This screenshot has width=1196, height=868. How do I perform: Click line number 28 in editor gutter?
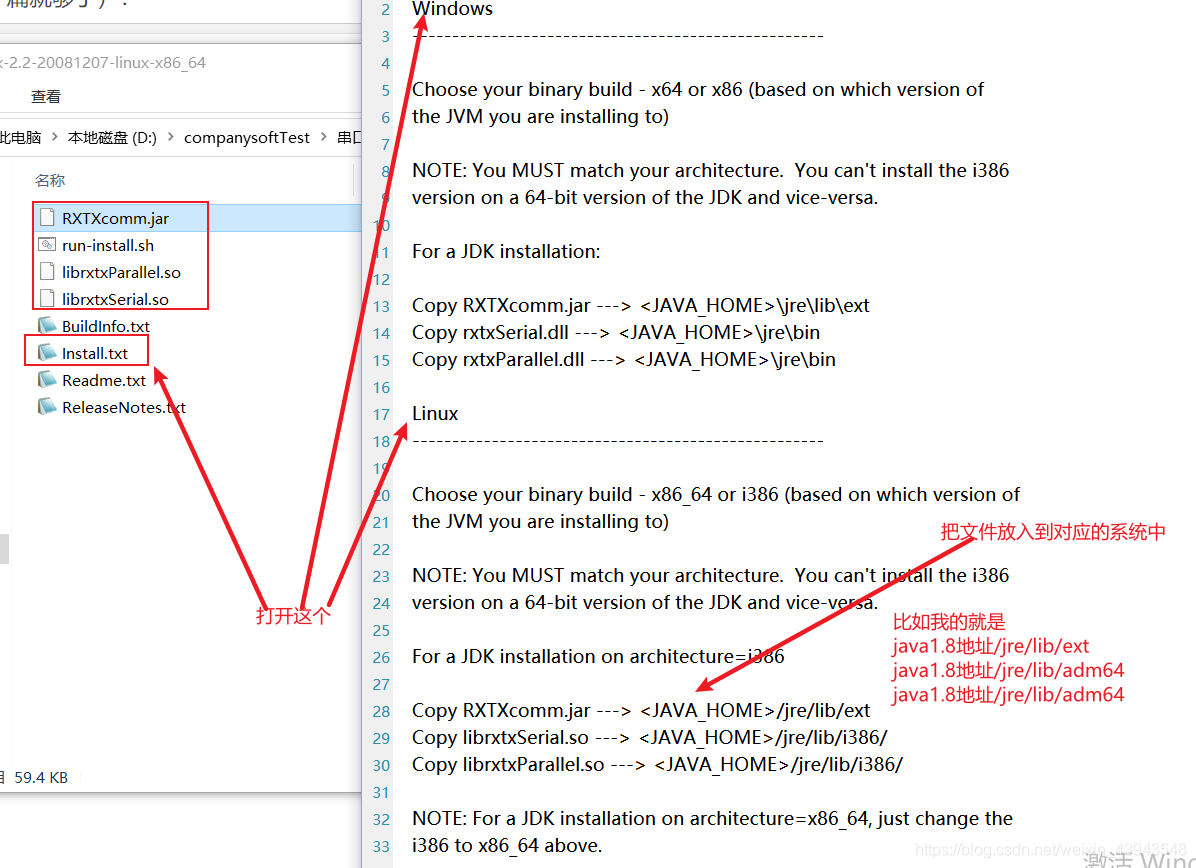(381, 712)
